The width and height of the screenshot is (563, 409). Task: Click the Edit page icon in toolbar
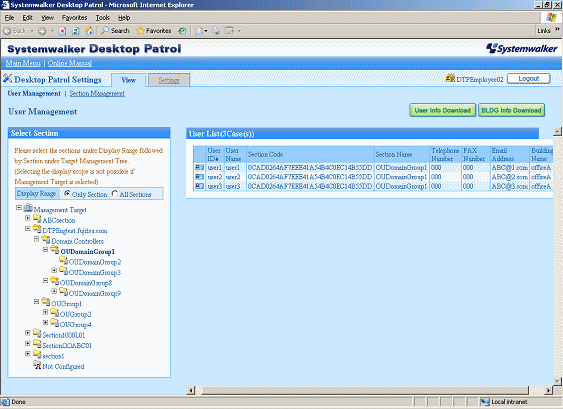(x=229, y=31)
